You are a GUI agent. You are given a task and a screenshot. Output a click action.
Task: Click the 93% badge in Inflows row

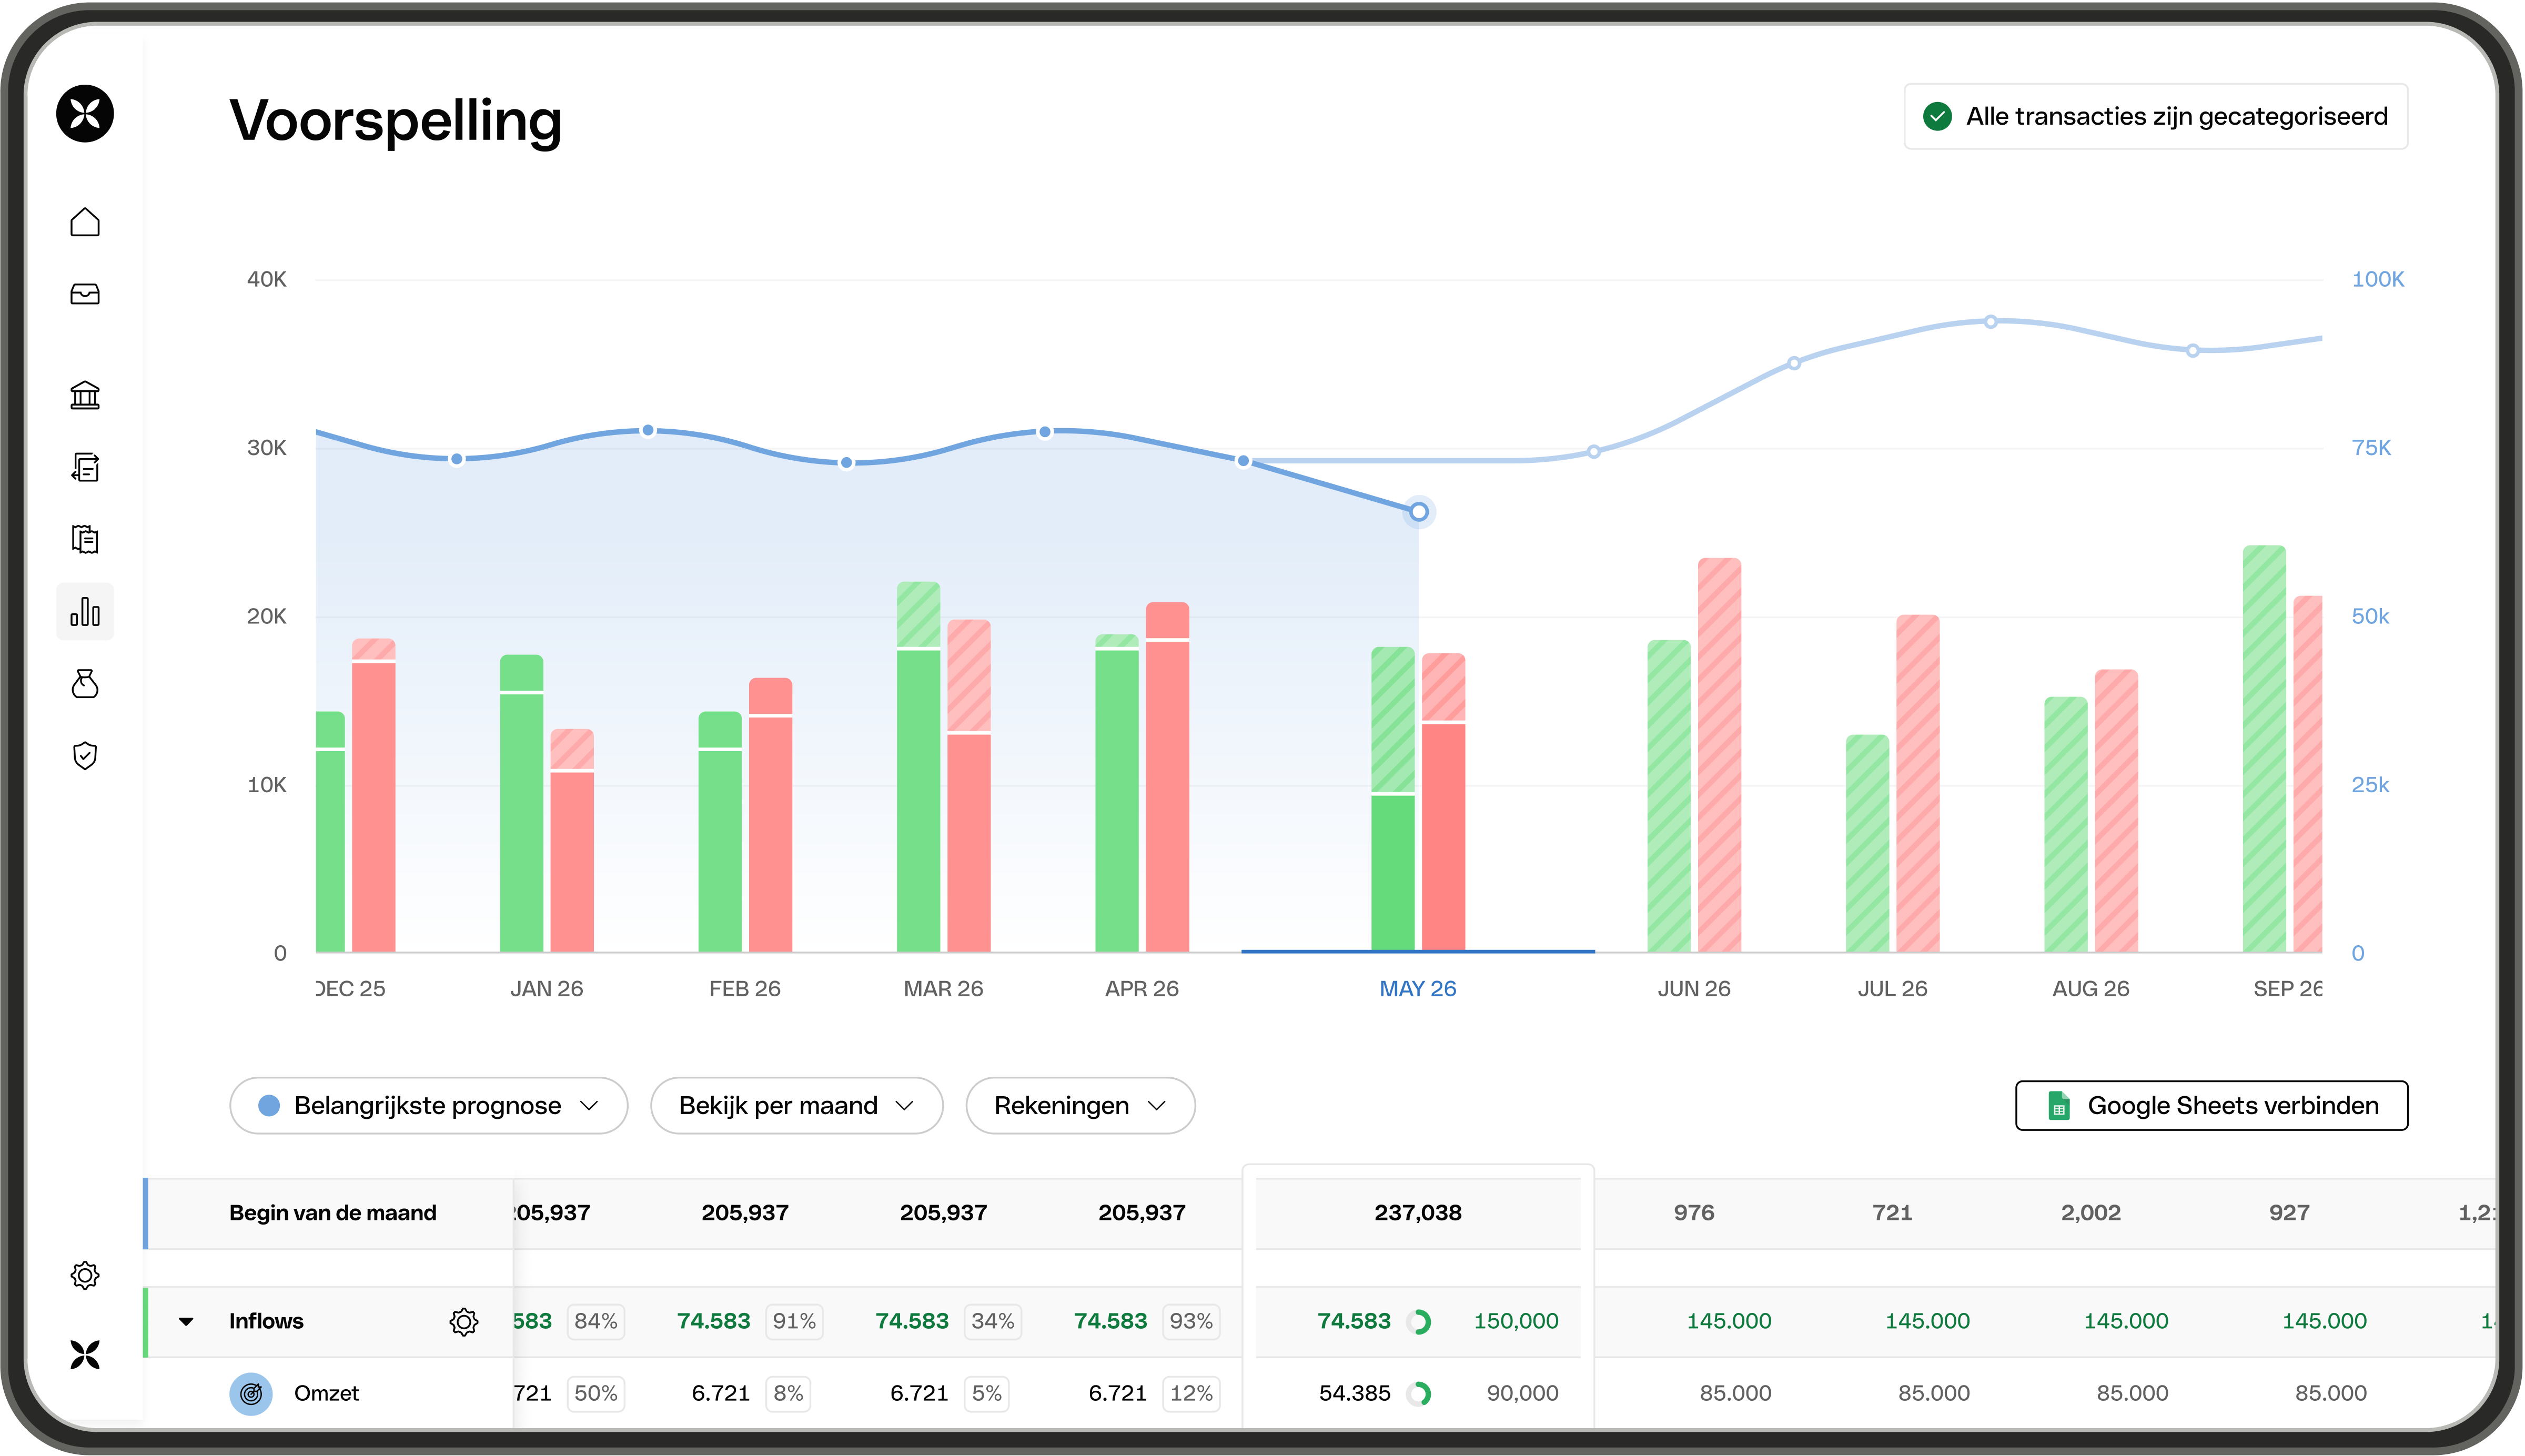point(1191,1321)
